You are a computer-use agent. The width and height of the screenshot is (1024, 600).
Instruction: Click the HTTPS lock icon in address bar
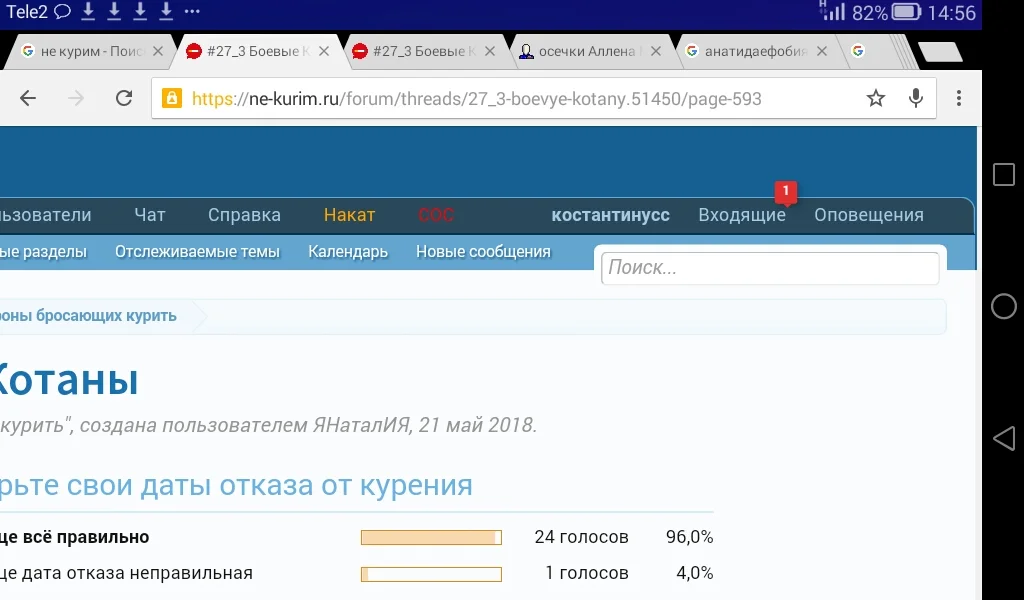[172, 98]
